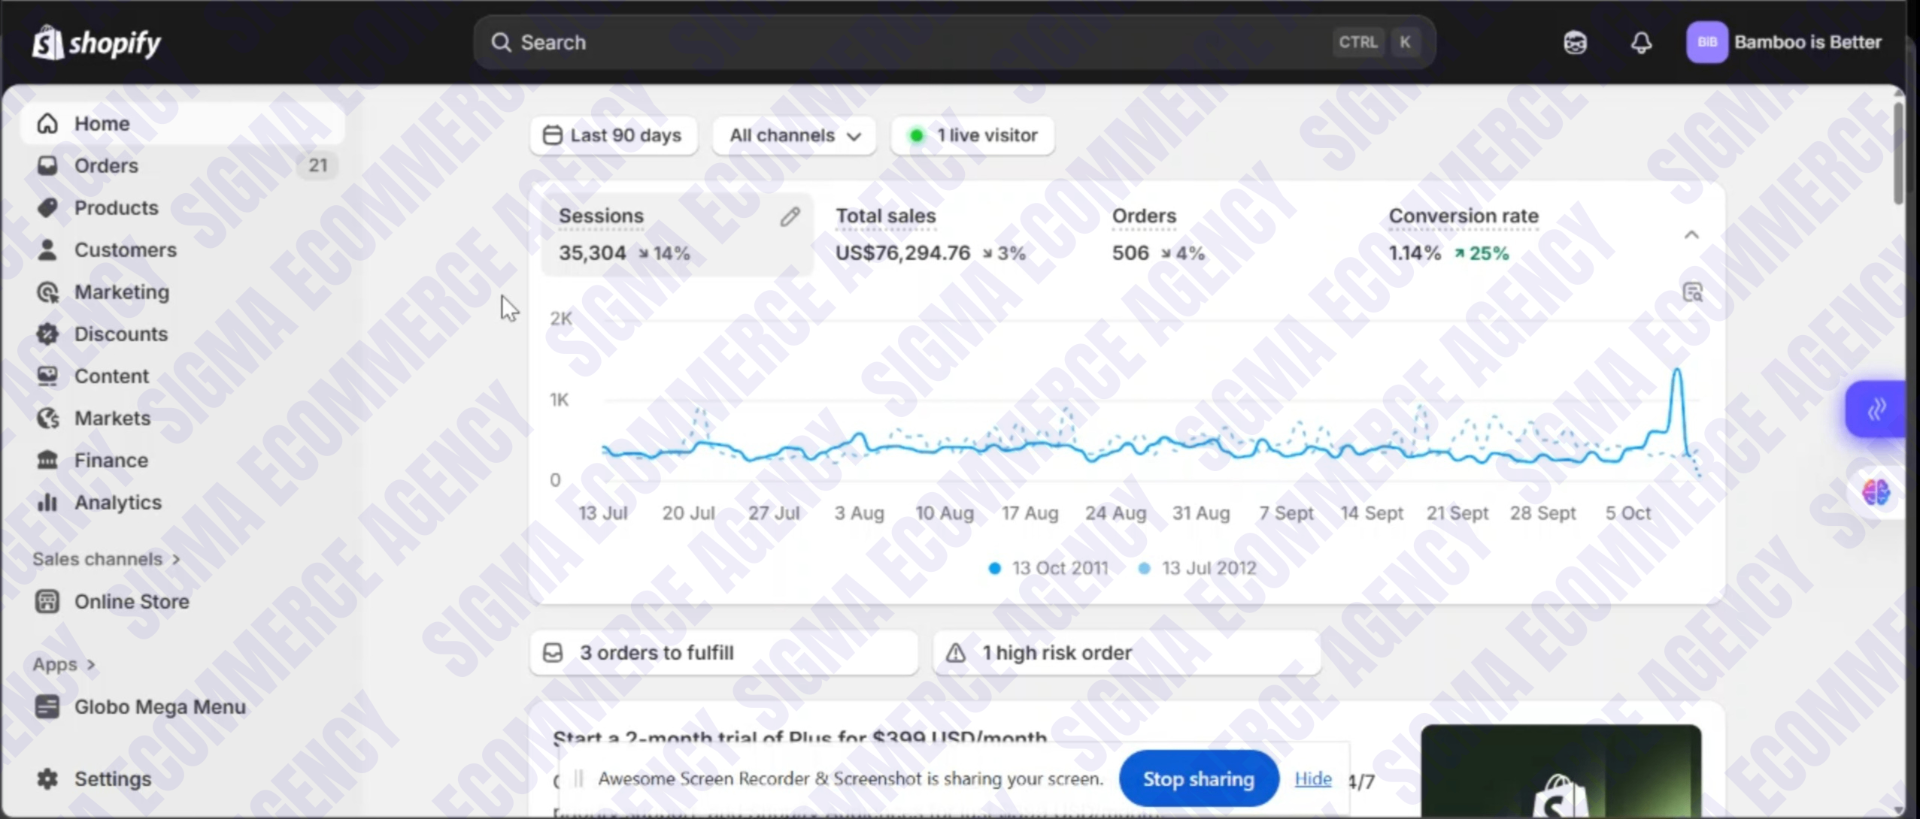
Task: Click the Settings gear icon
Action: tap(47, 779)
